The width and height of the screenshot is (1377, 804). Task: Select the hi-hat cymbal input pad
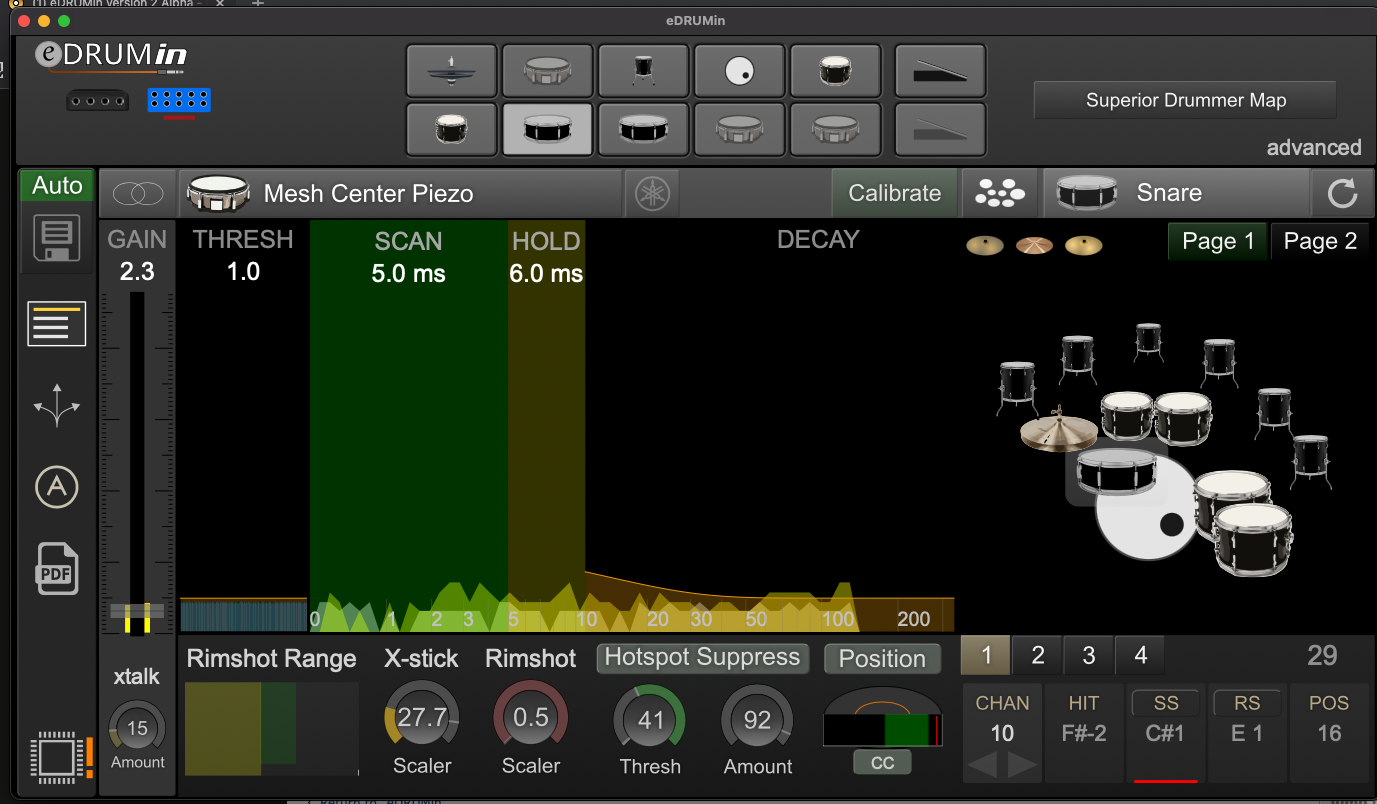pyautogui.click(x=452, y=71)
